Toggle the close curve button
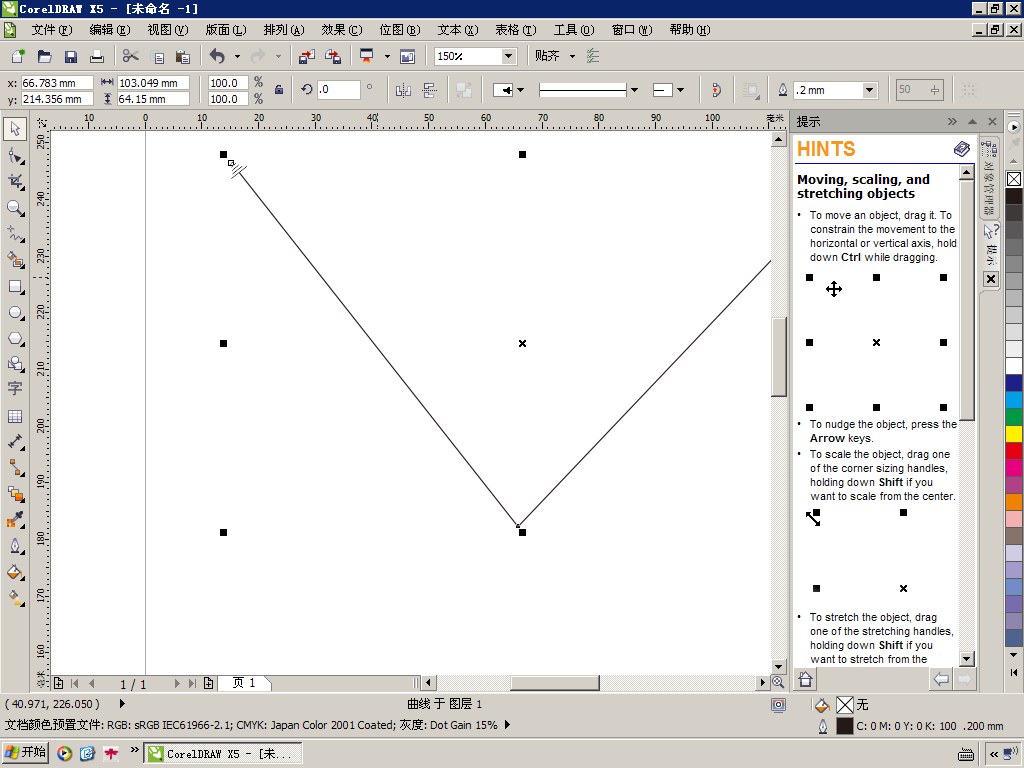1024x768 pixels. [715, 90]
